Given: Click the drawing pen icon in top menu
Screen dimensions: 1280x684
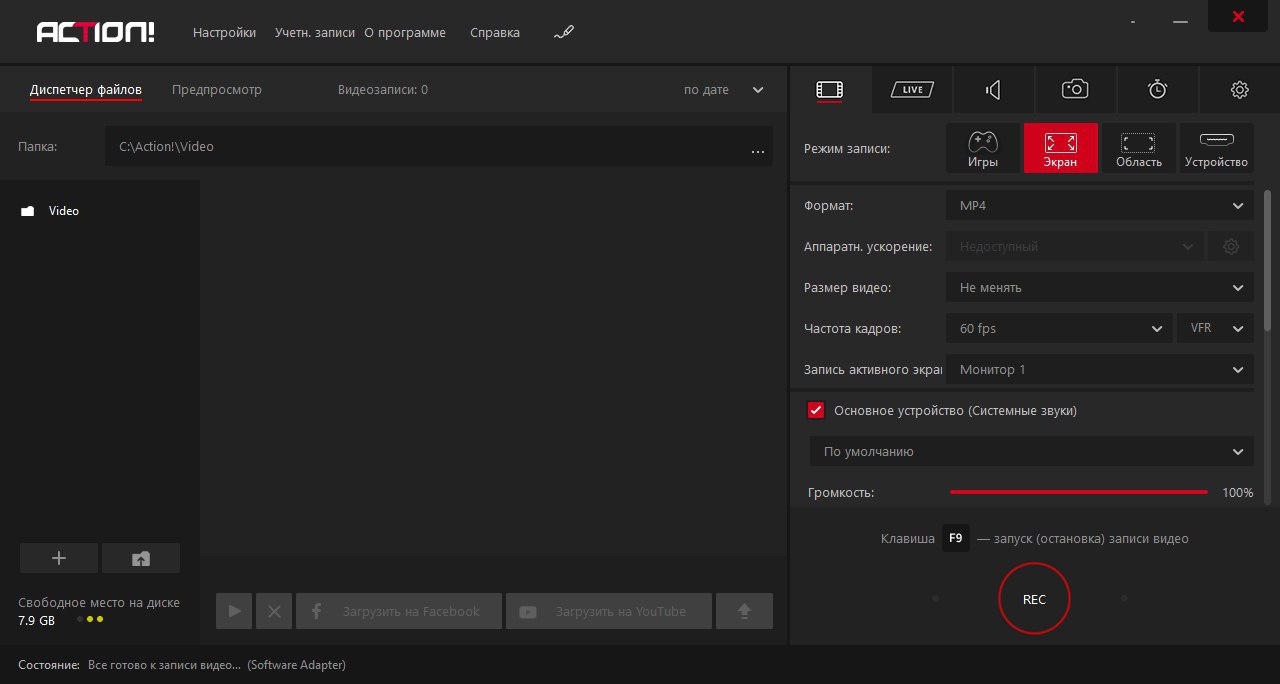Looking at the screenshot, I should point(564,32).
